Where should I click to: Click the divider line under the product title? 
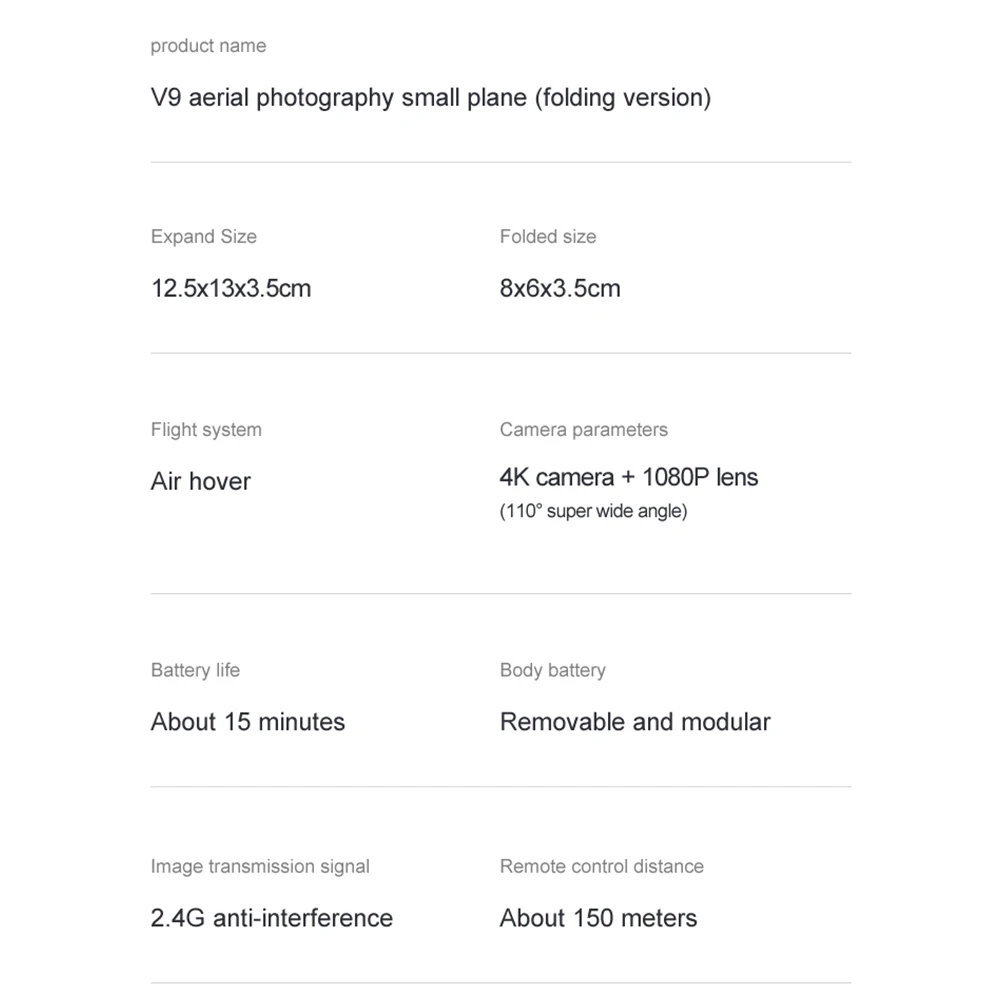click(x=500, y=162)
